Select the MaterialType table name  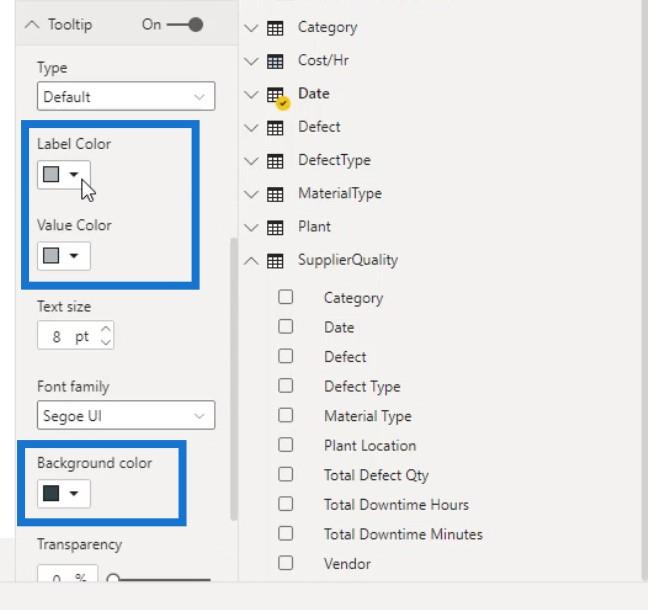click(340, 194)
